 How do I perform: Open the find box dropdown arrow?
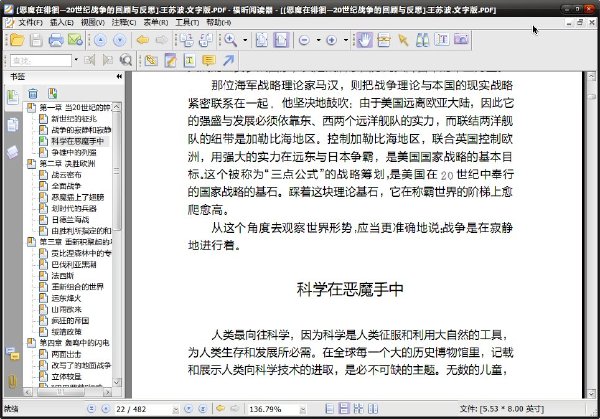tap(76, 60)
